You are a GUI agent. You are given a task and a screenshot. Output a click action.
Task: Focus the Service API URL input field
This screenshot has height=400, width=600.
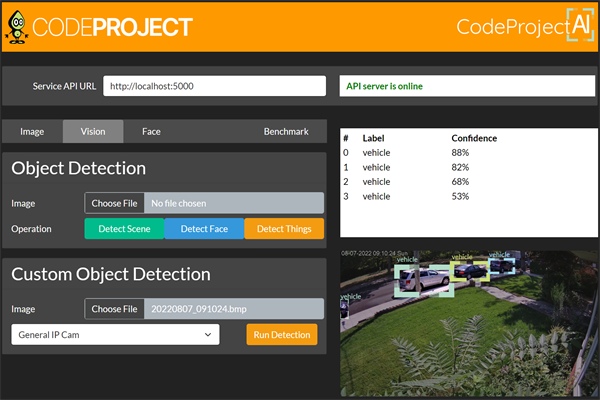click(x=215, y=86)
